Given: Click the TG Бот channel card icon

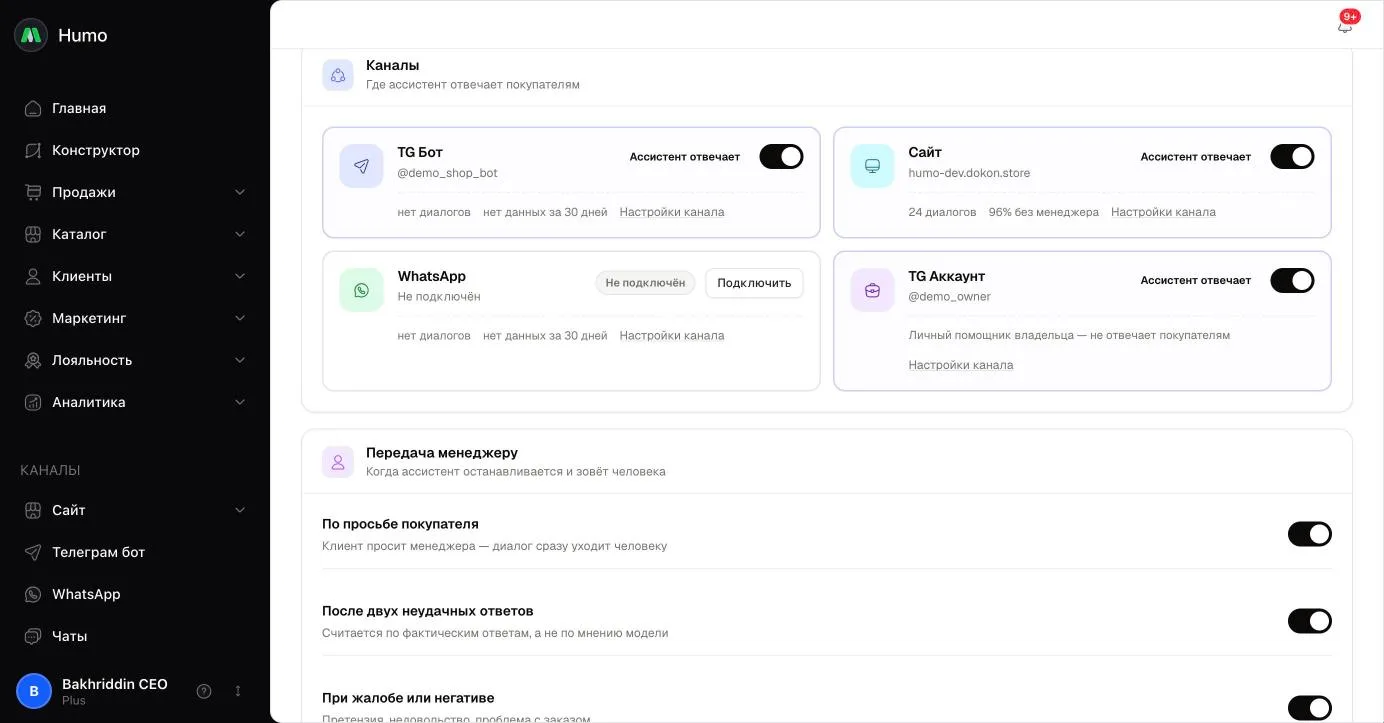Looking at the screenshot, I should (x=361, y=166).
